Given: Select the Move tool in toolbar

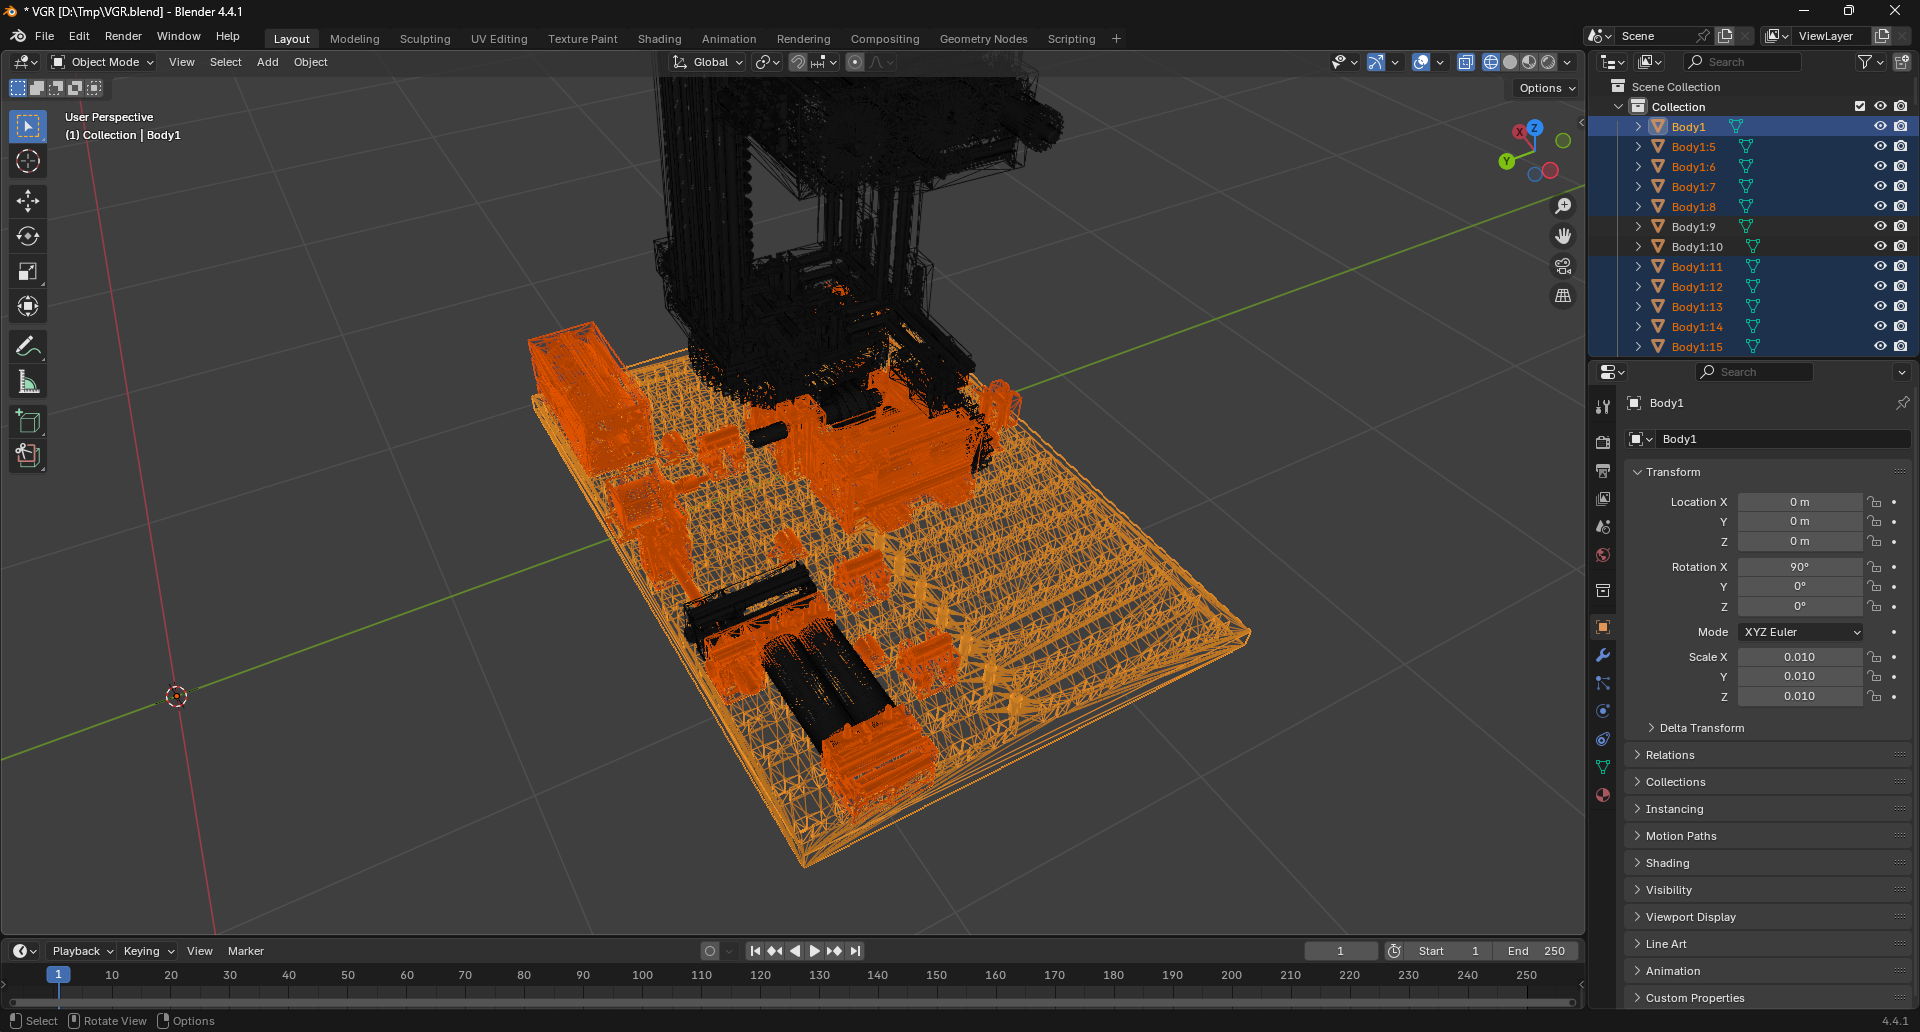Looking at the screenshot, I should [28, 201].
